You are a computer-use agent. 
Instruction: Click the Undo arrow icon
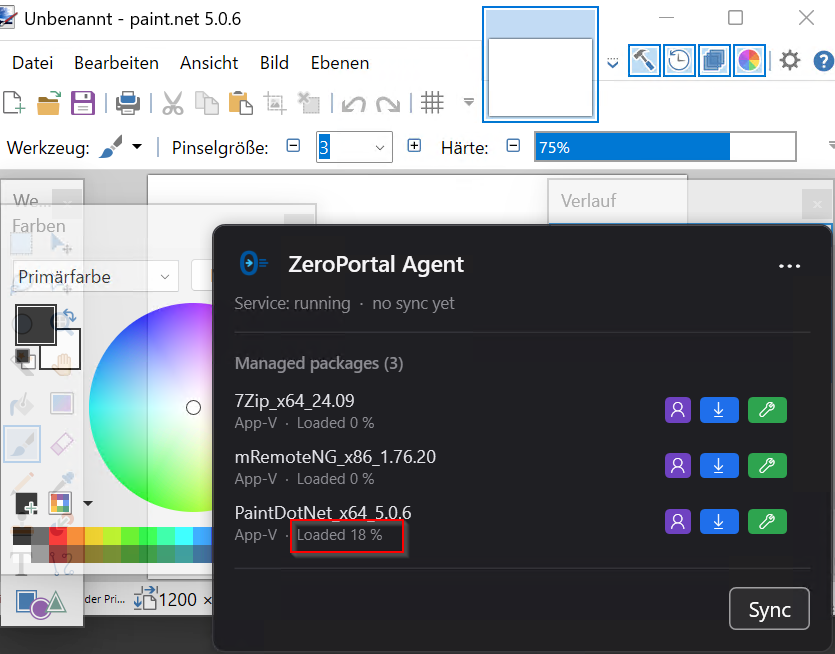354,103
